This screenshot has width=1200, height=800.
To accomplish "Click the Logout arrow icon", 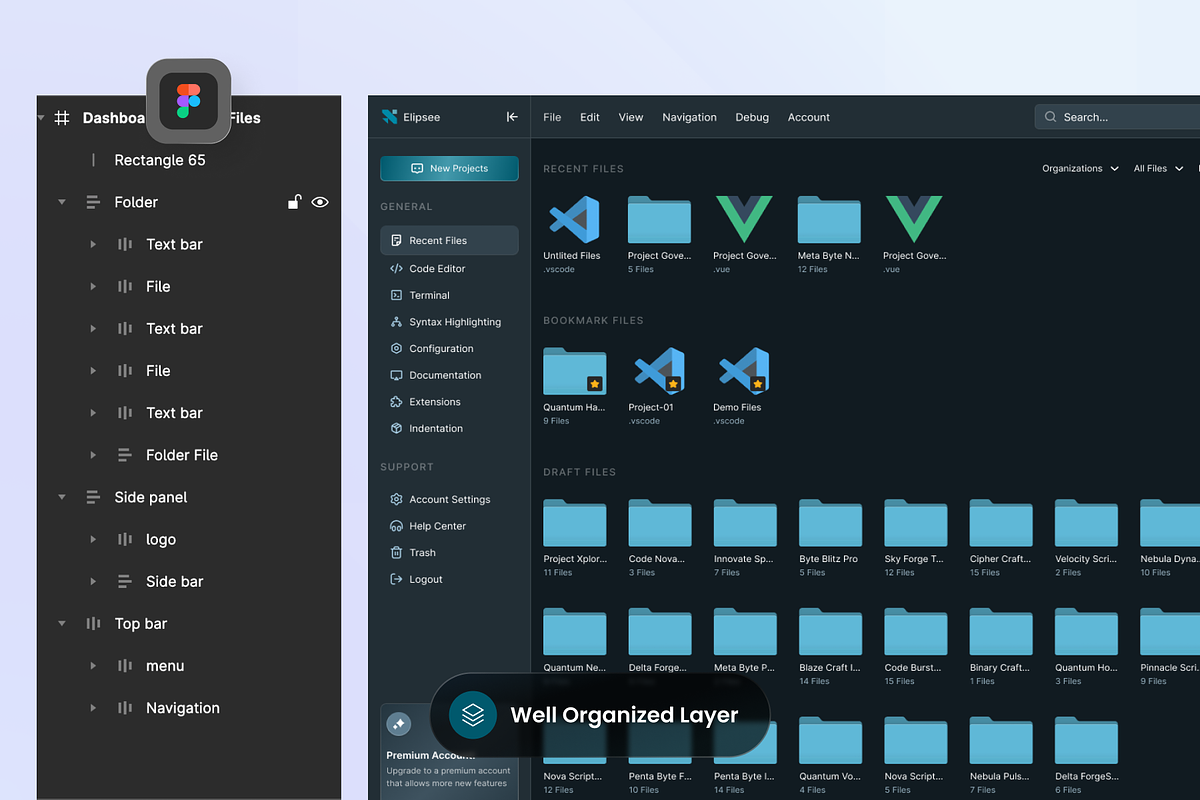I will tap(396, 579).
